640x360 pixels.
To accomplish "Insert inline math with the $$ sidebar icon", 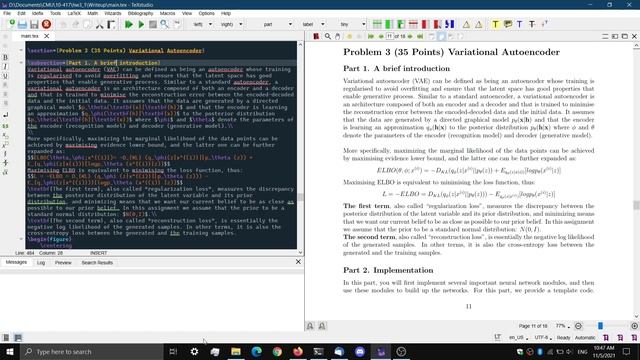I will [5, 126].
